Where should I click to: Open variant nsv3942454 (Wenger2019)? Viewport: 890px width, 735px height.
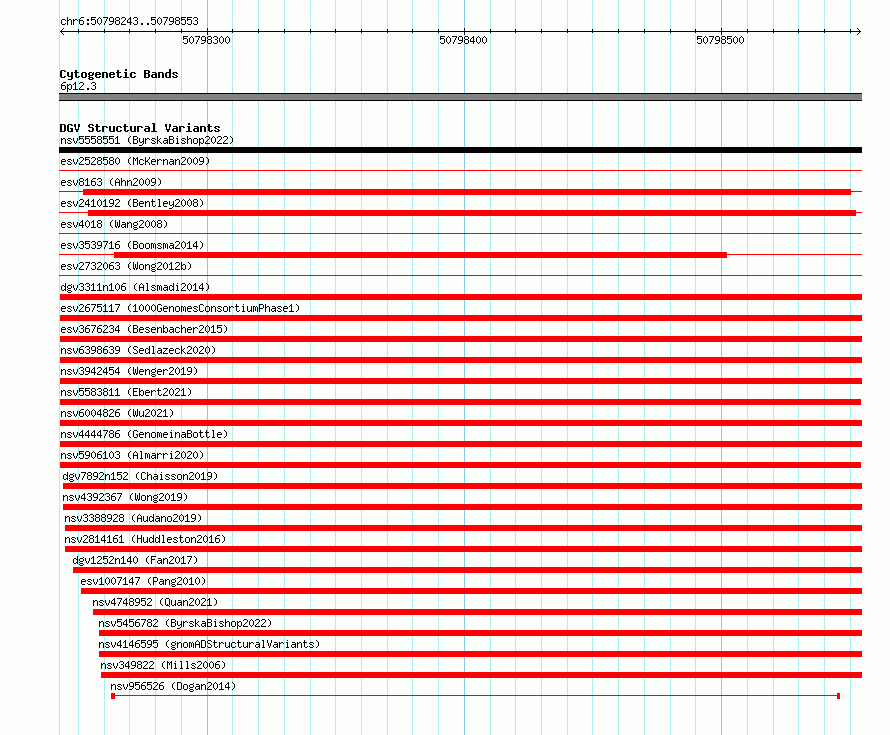(129, 371)
